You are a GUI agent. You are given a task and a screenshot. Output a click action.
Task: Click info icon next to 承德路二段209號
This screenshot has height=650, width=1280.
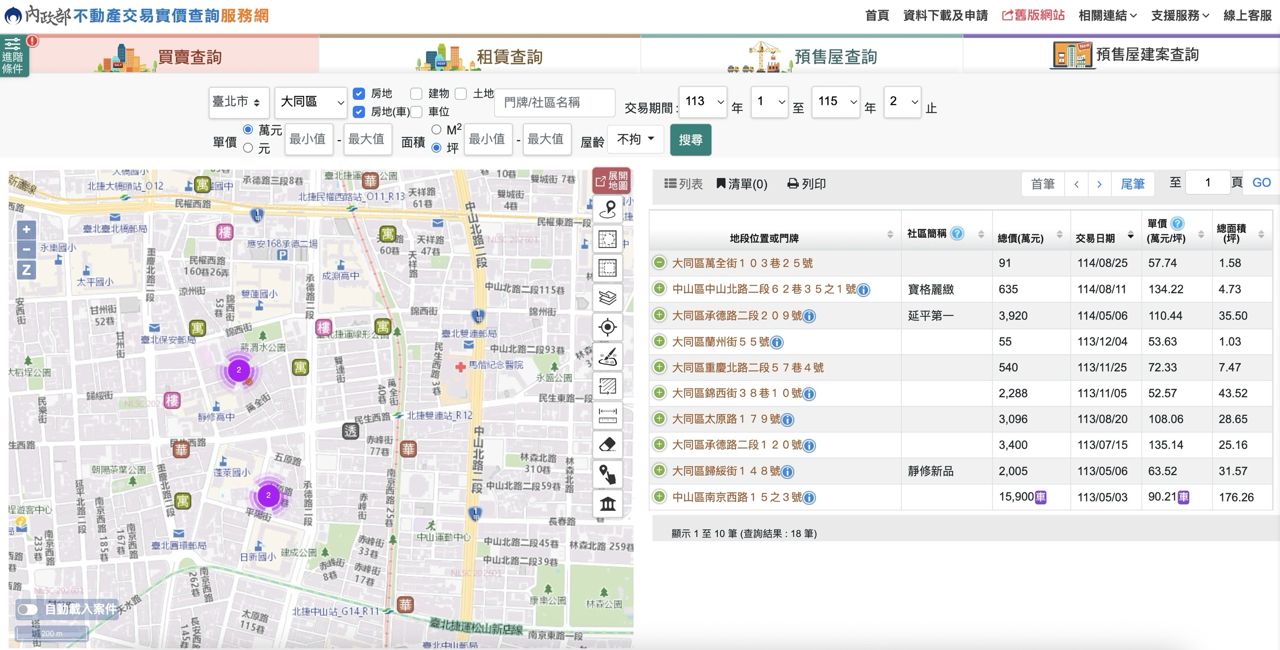810,316
